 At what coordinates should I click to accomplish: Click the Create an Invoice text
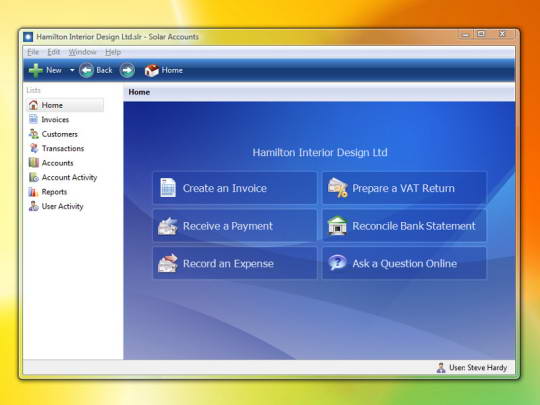pos(225,188)
